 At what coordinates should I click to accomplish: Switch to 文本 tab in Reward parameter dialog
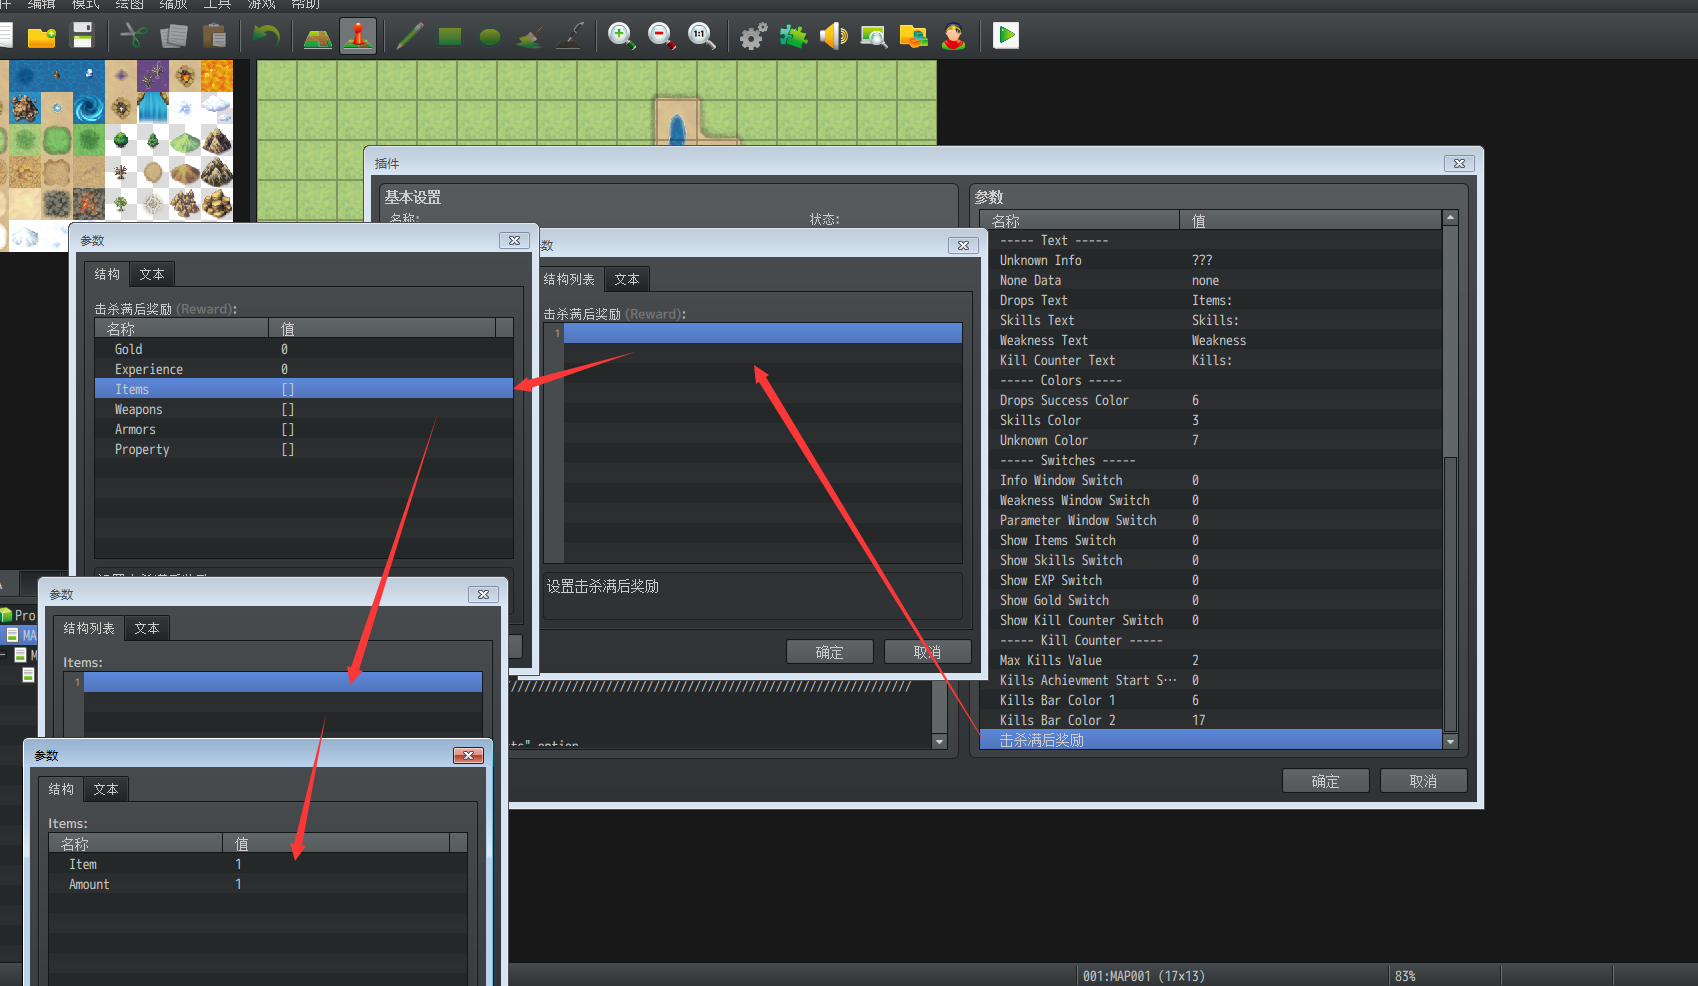point(152,274)
